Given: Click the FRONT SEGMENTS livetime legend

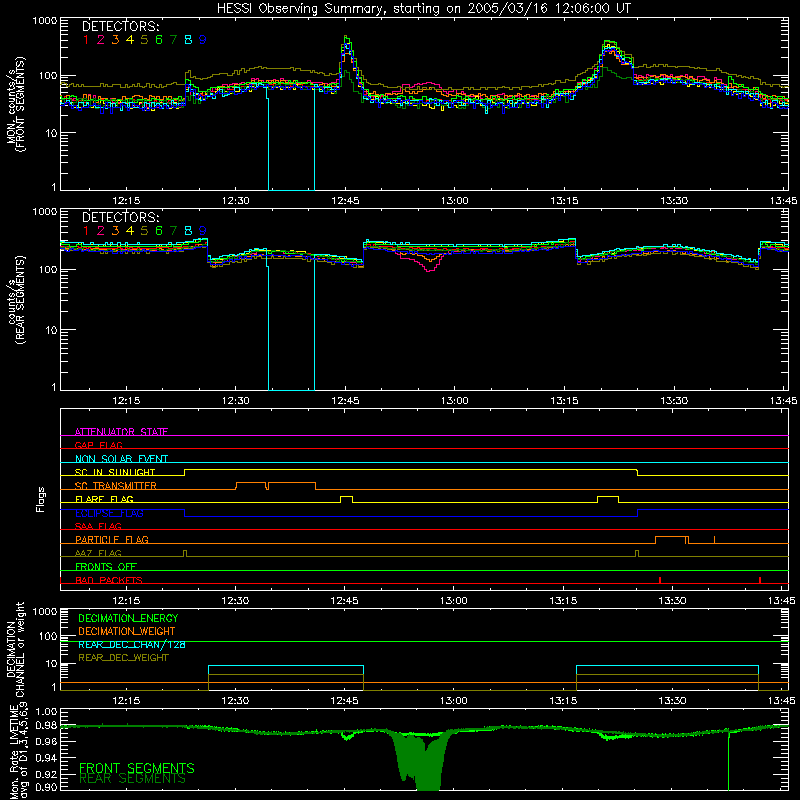Looking at the screenshot, I should tap(137, 768).
